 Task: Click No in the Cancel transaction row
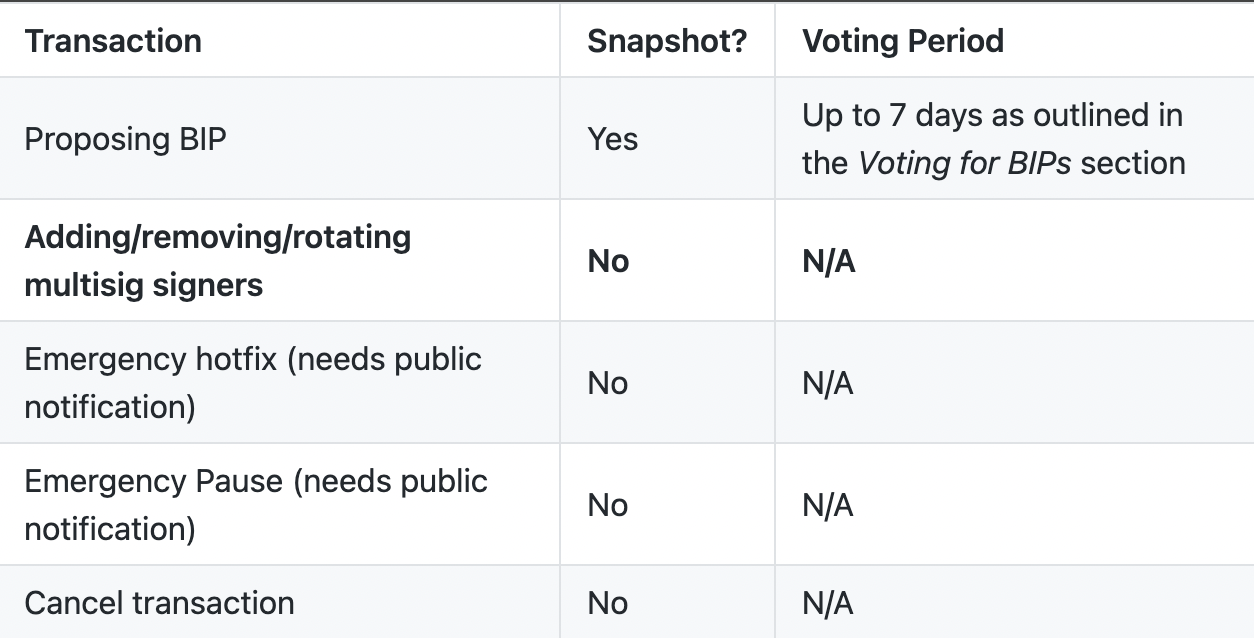click(x=608, y=603)
